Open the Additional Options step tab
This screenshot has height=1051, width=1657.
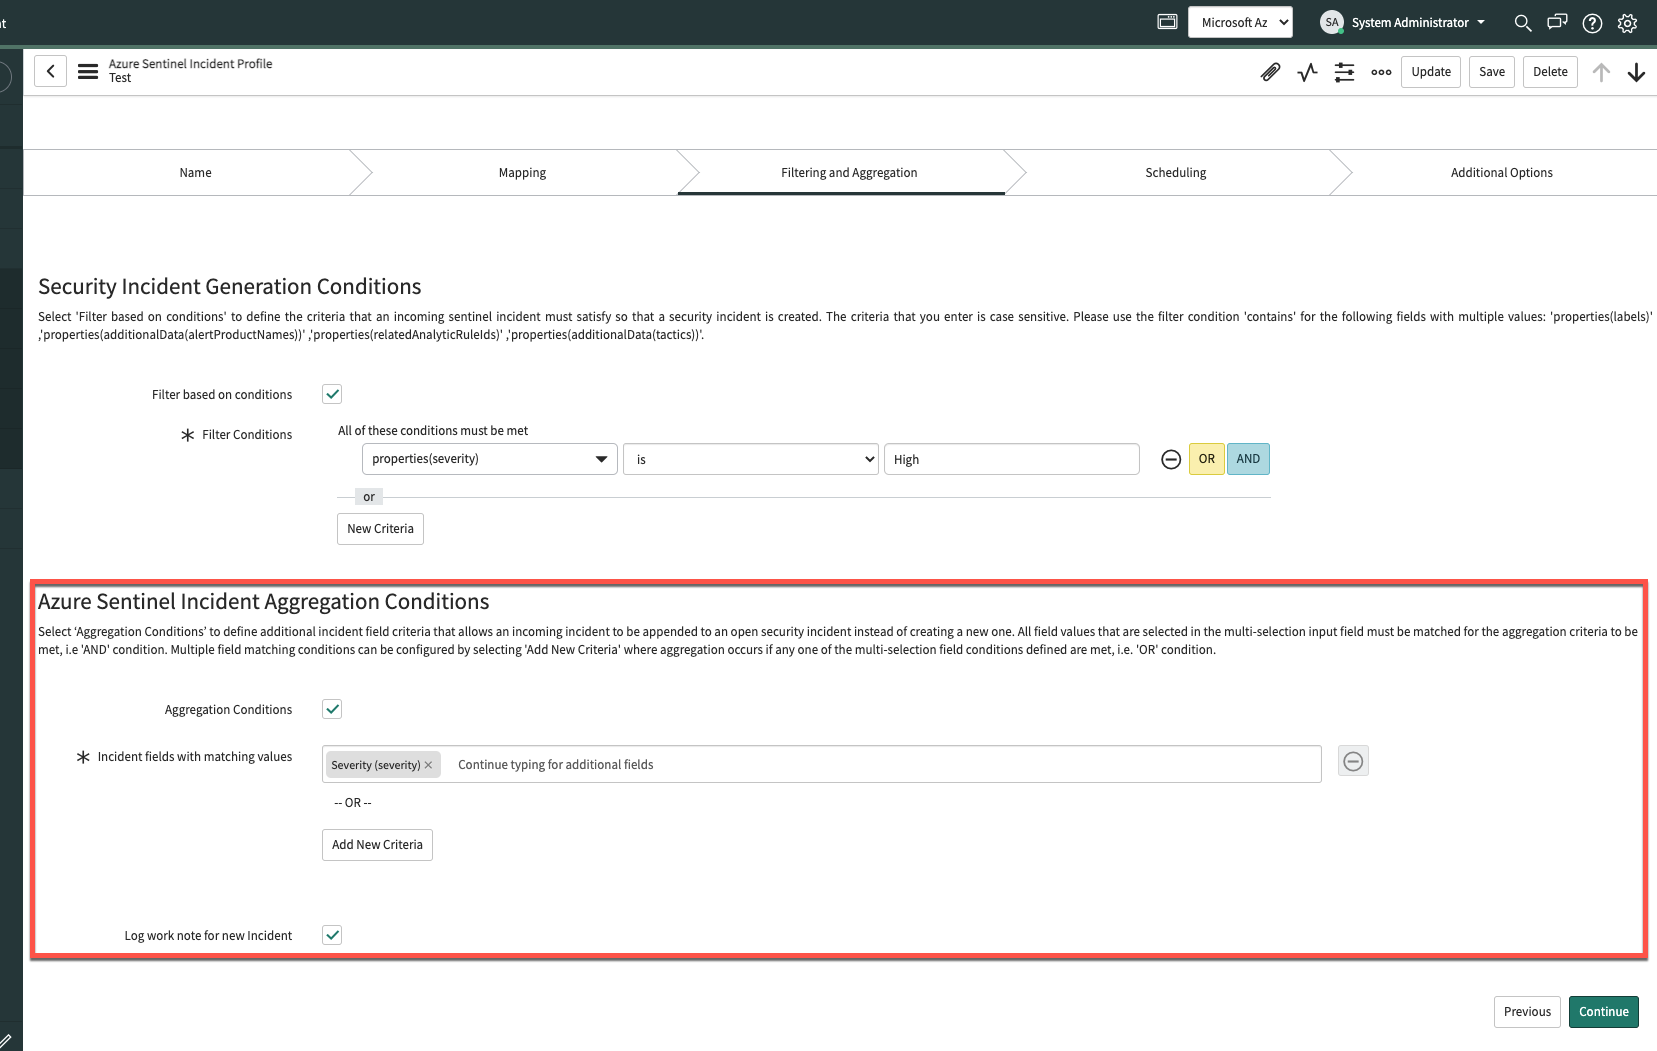[1502, 173]
